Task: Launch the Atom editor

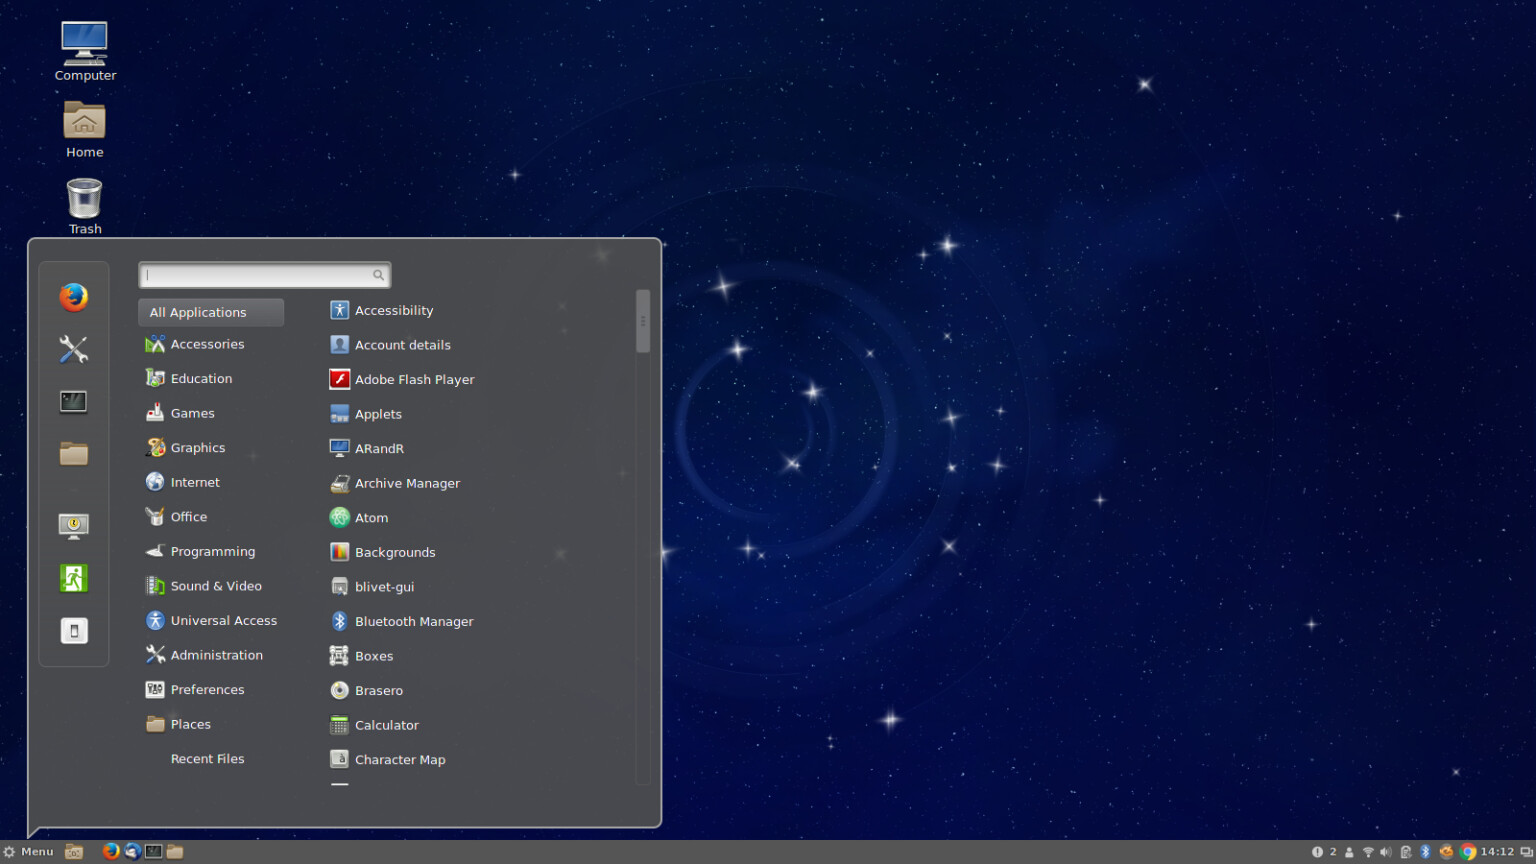Action: click(x=371, y=517)
